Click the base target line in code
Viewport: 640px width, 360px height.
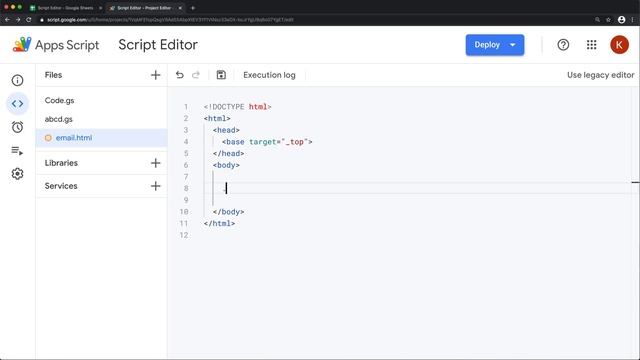click(x=267, y=142)
